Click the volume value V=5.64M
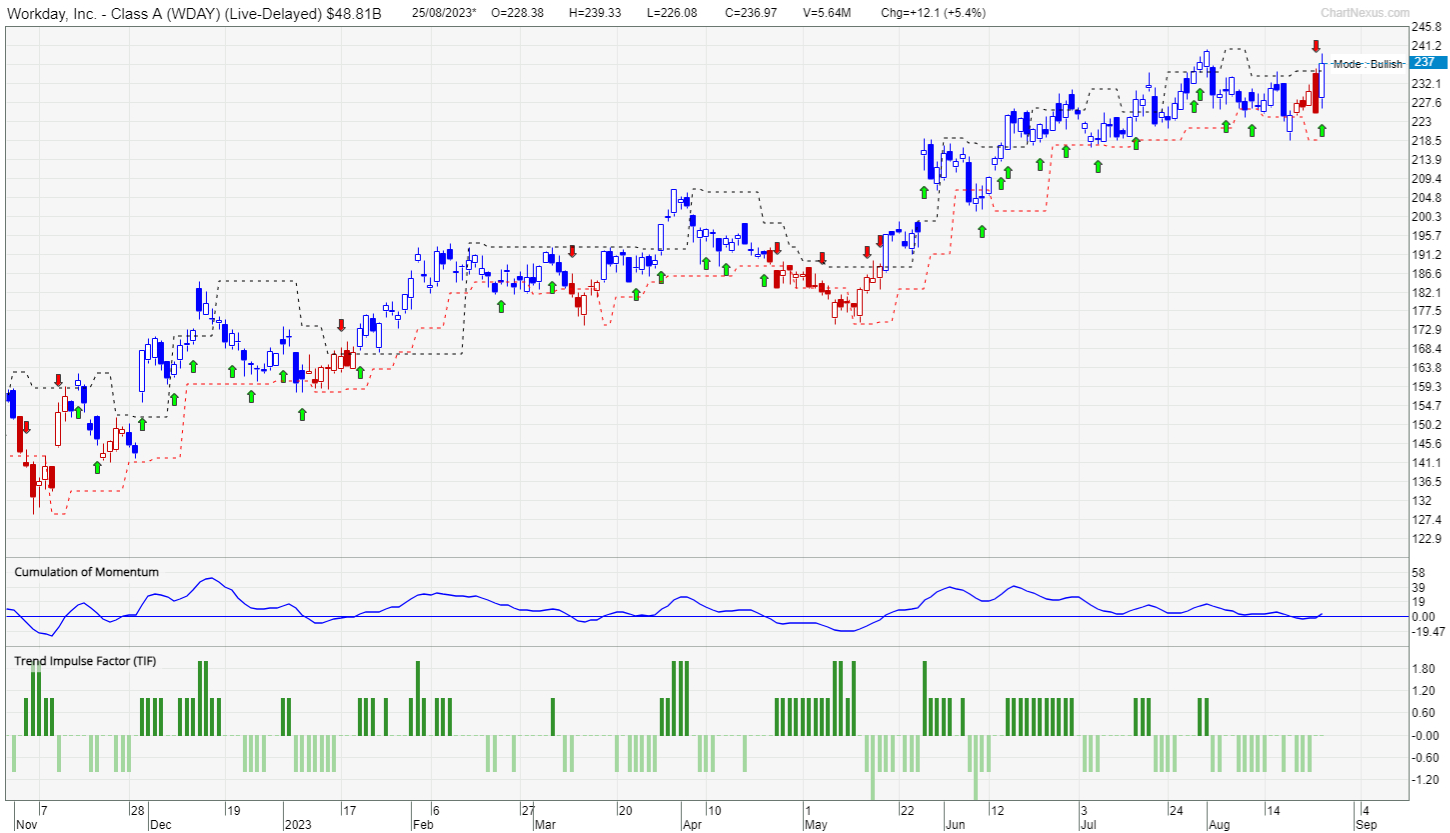 coord(829,12)
